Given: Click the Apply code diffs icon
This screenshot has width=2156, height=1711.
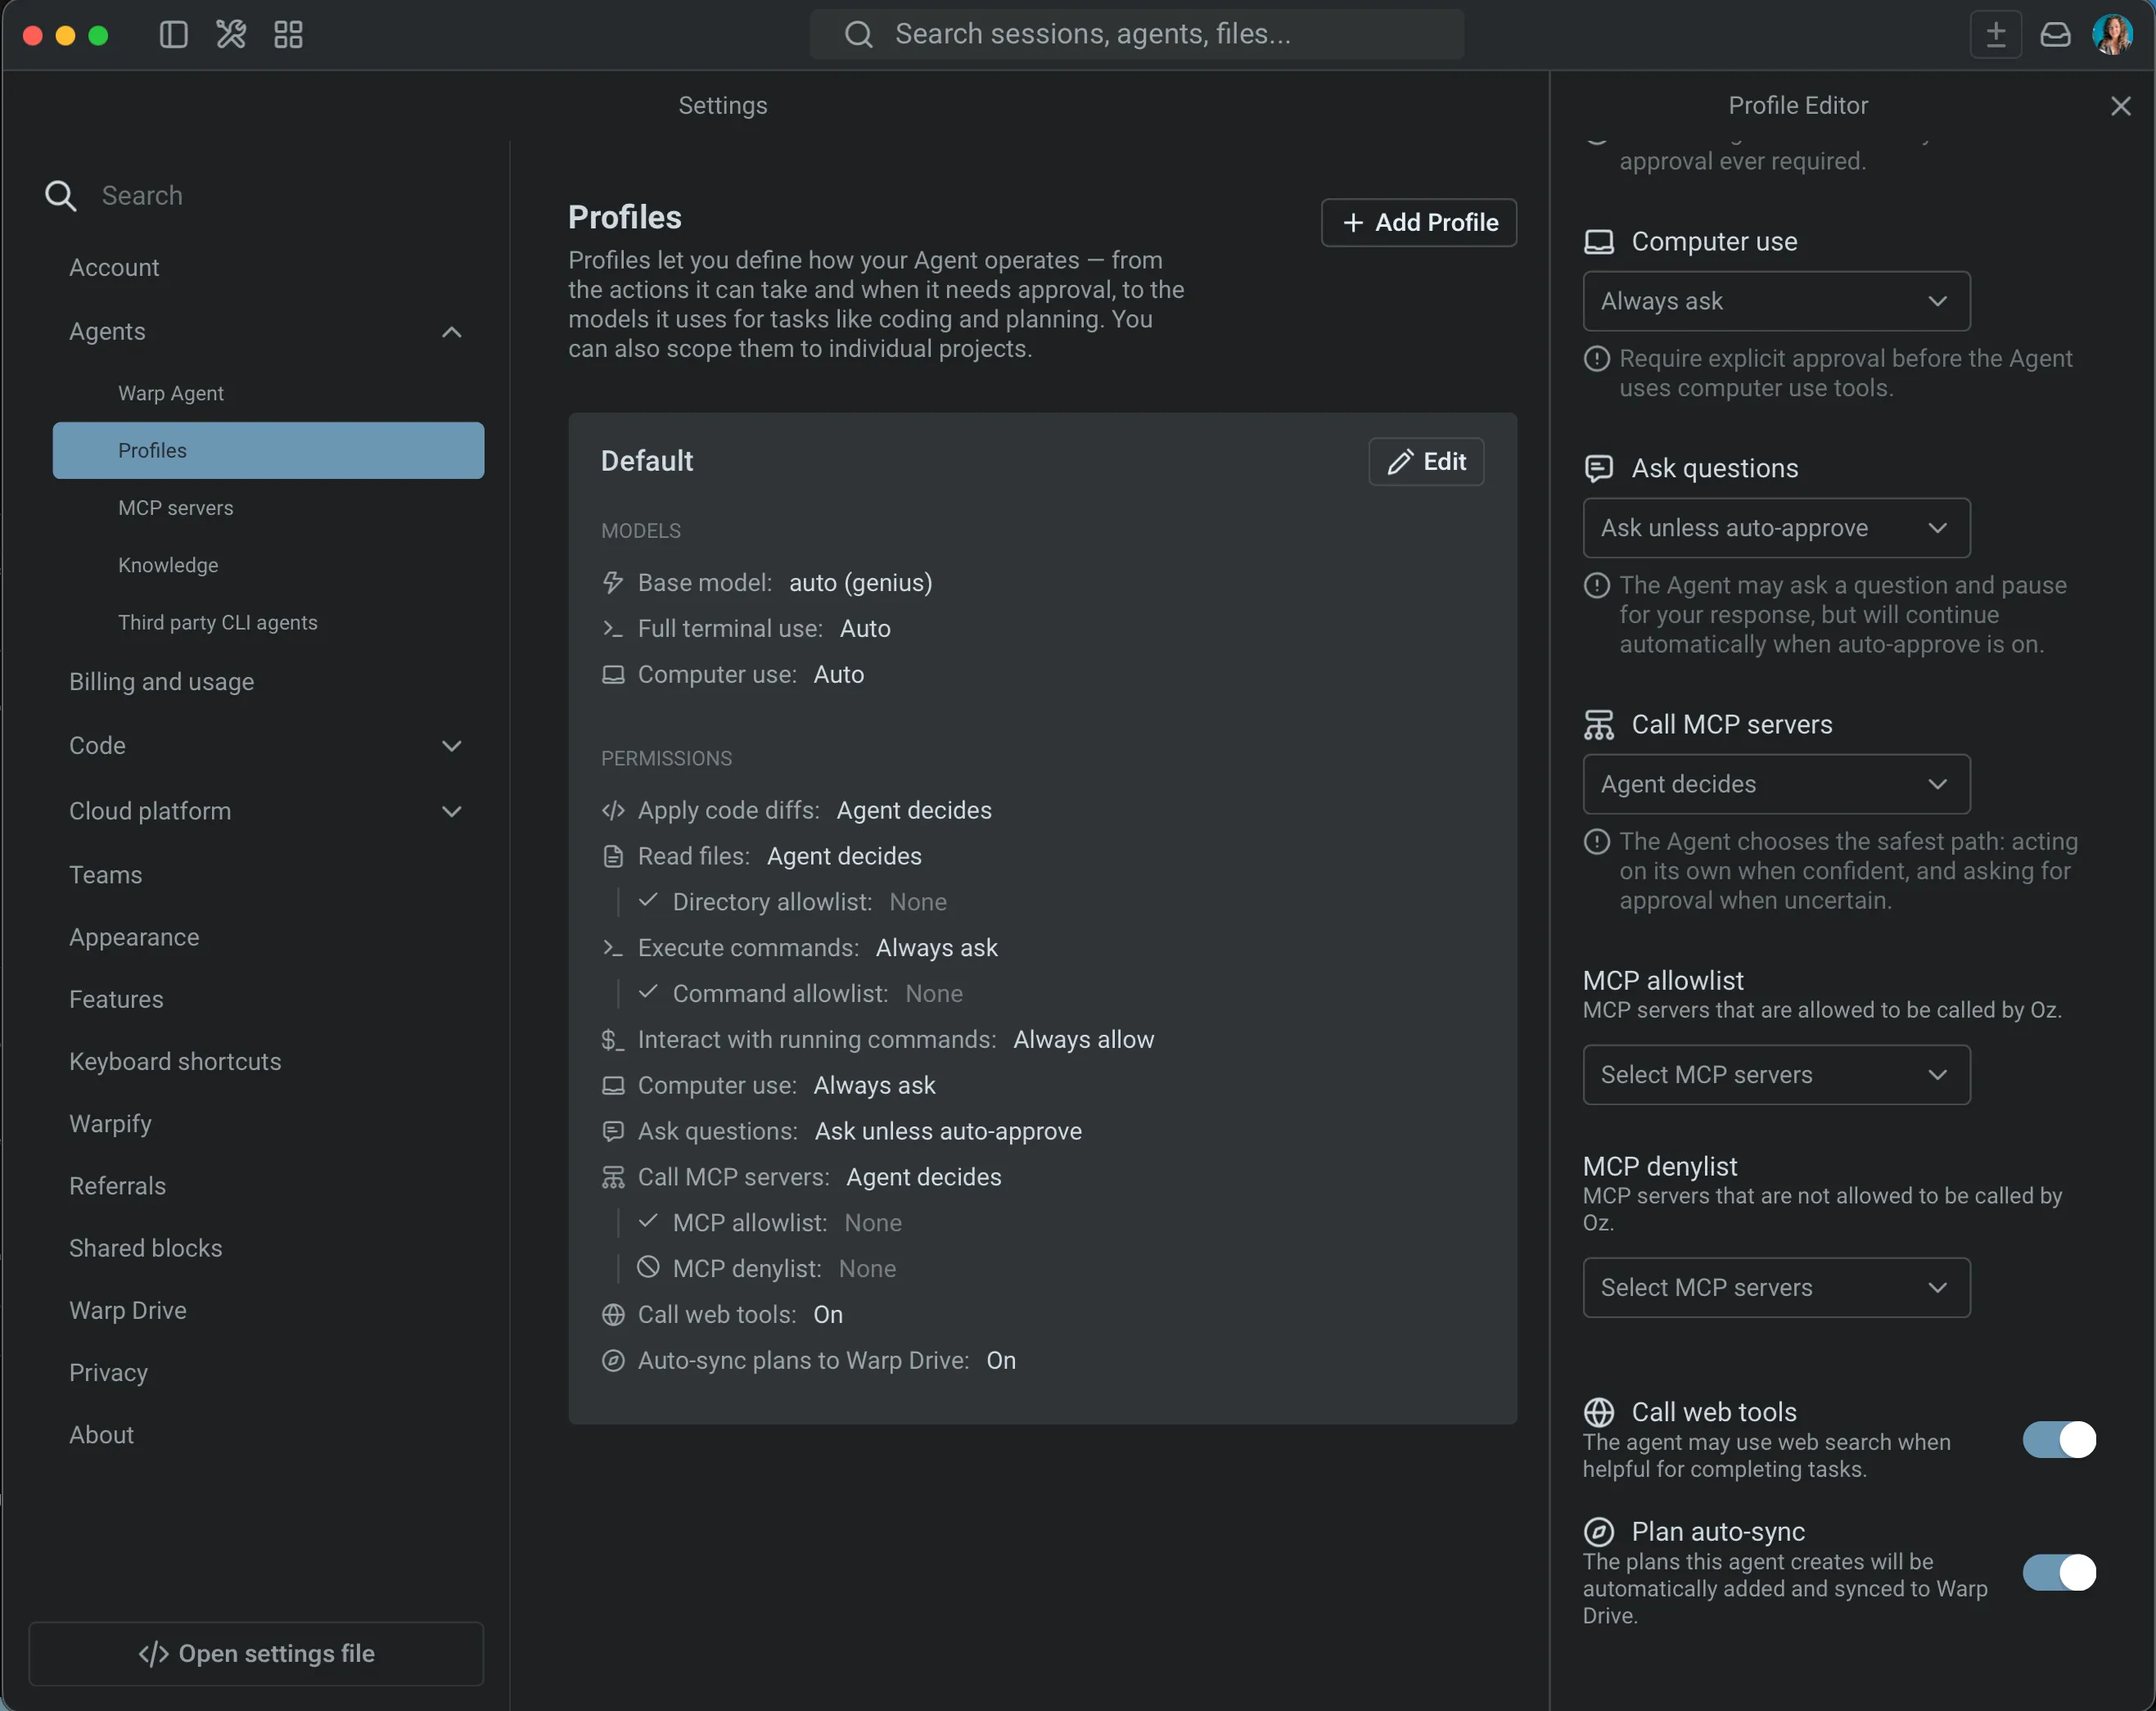Looking at the screenshot, I should (x=613, y=811).
